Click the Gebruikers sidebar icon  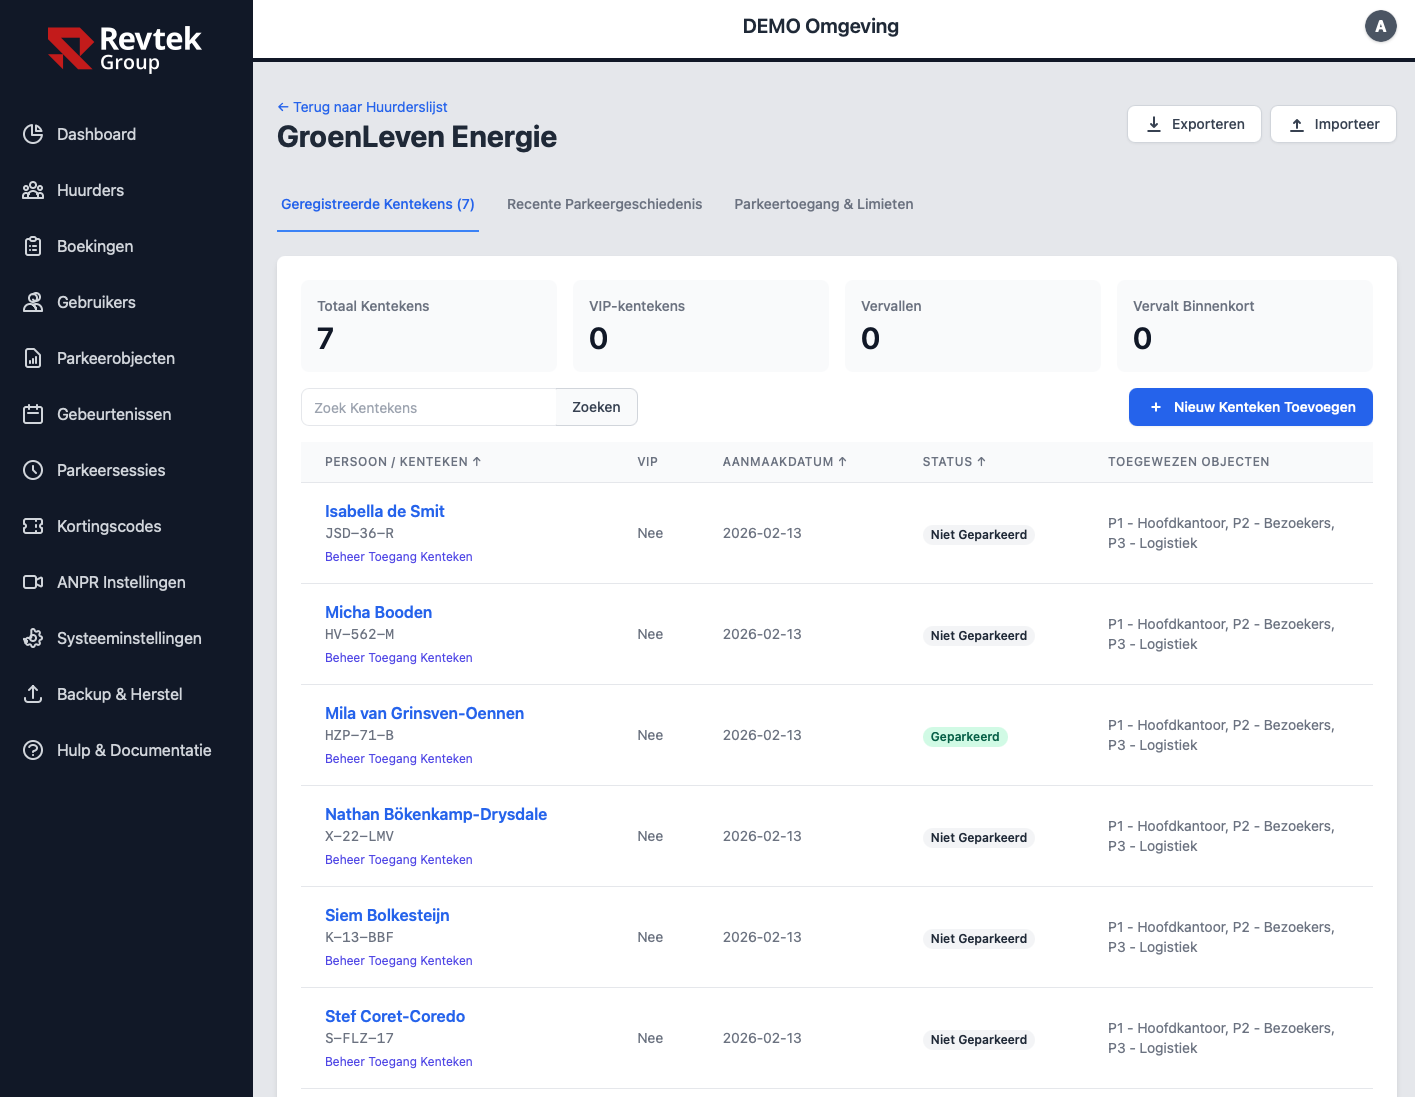coord(33,302)
